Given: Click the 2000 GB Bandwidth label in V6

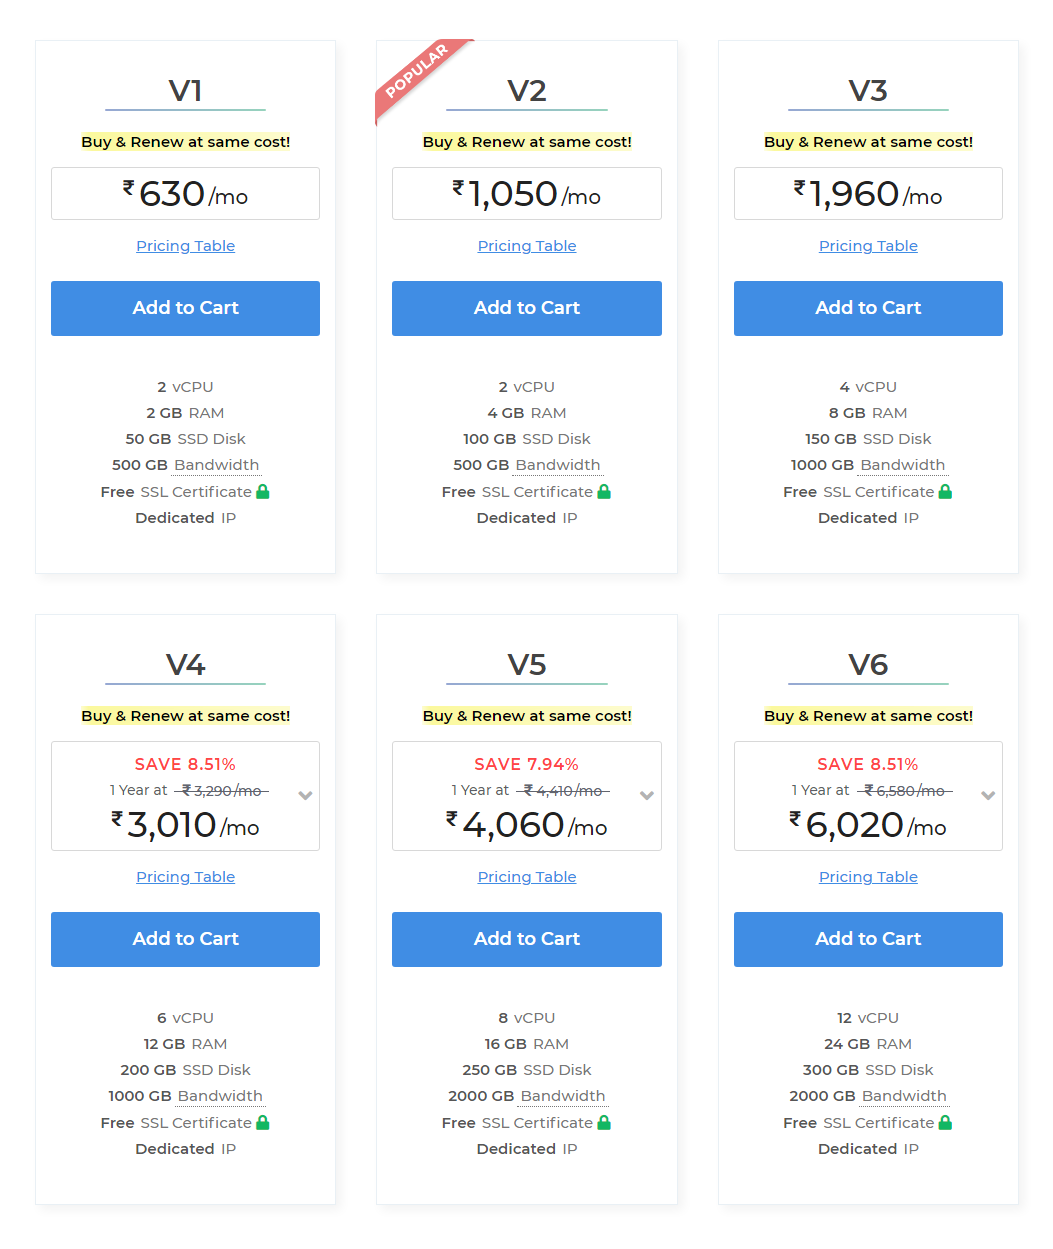Looking at the screenshot, I should point(868,1096).
